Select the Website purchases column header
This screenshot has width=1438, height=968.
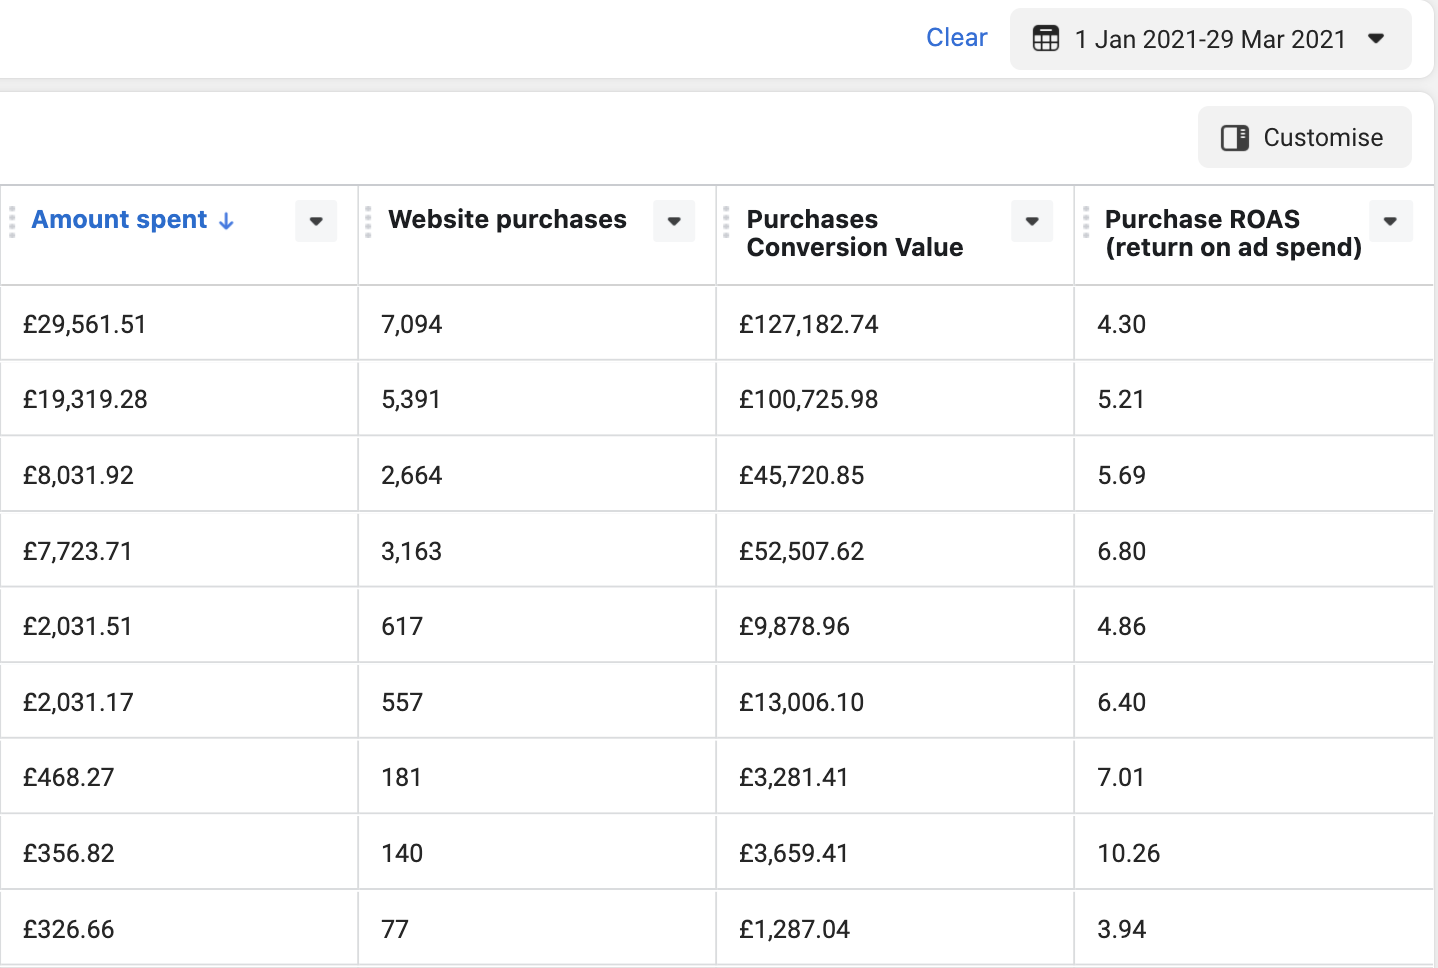(507, 220)
